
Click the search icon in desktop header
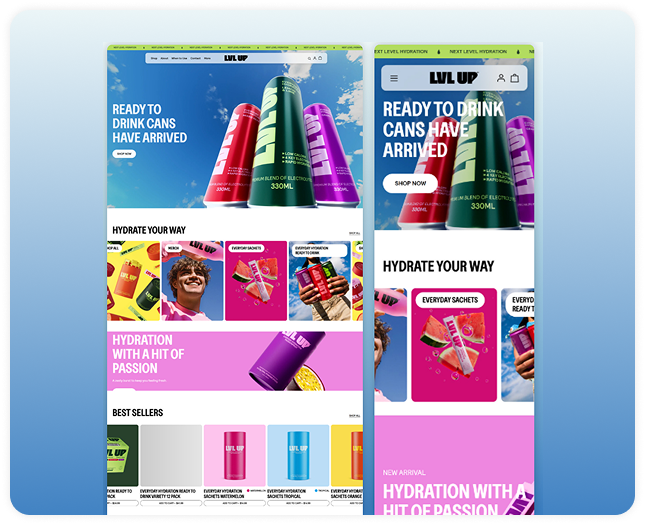click(310, 59)
